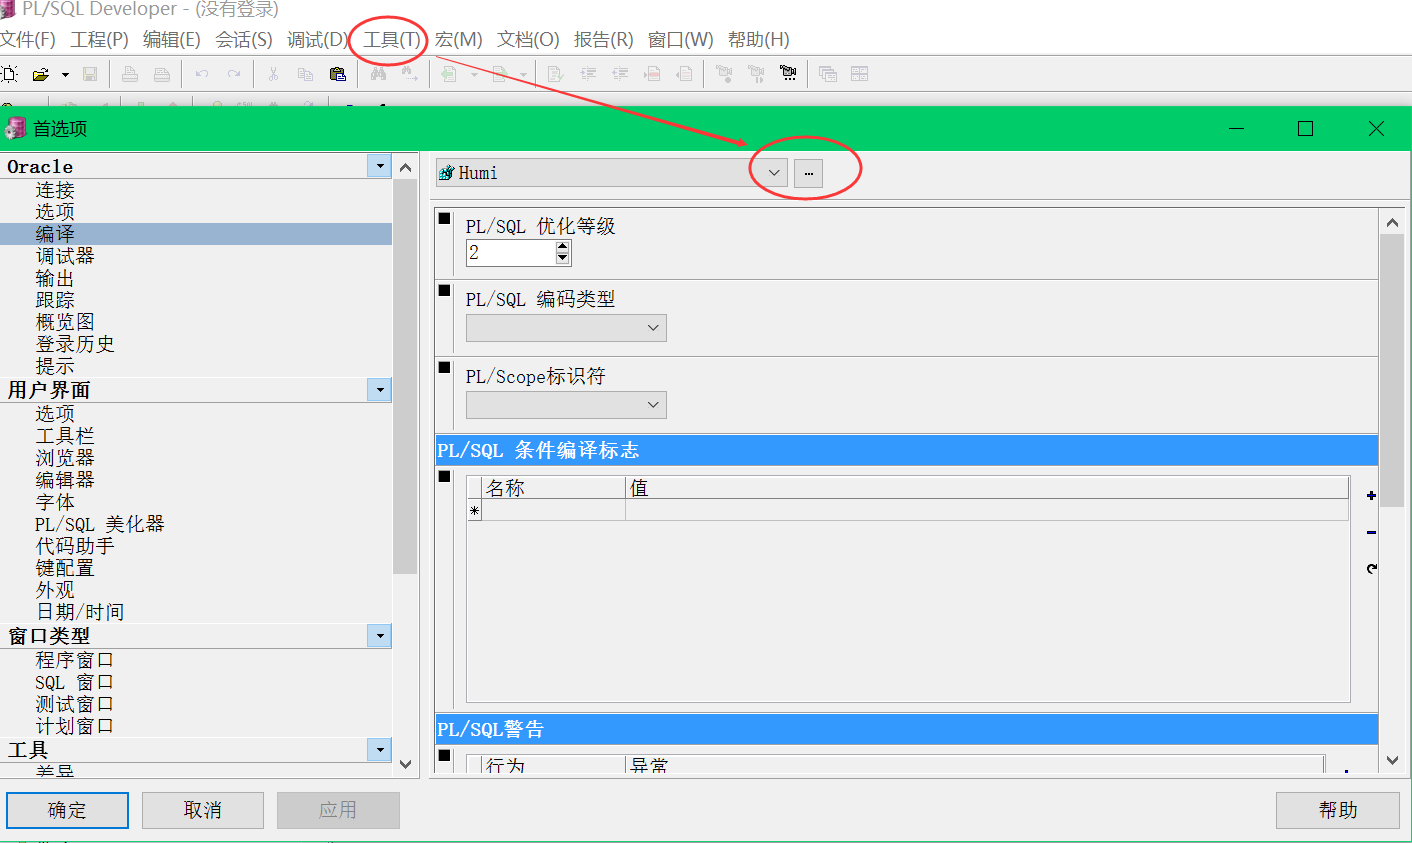Viewport: 1412px width, 843px height.
Task: Click the Undo arrow icon
Action: pos(202,74)
